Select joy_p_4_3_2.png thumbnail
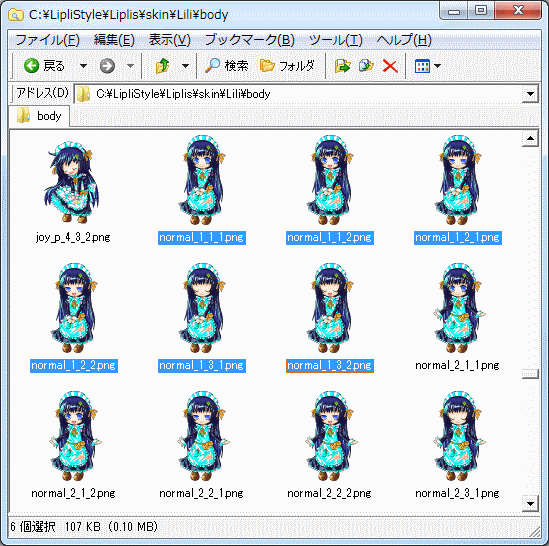 72,182
